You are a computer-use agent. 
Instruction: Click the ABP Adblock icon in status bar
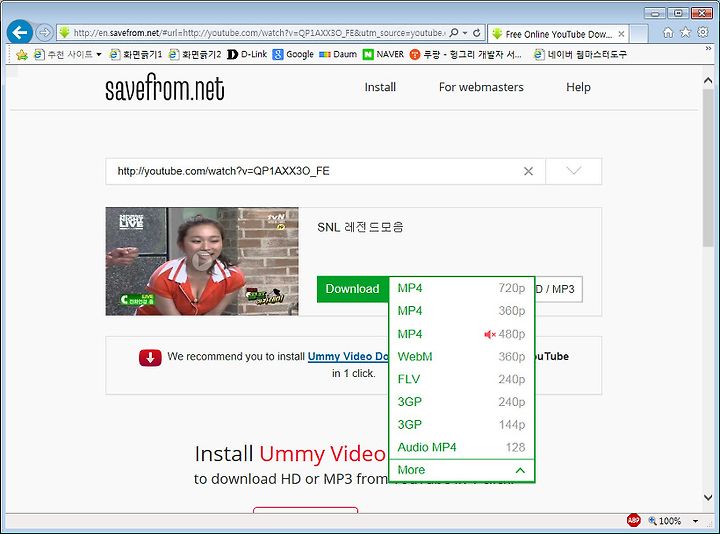click(x=634, y=520)
